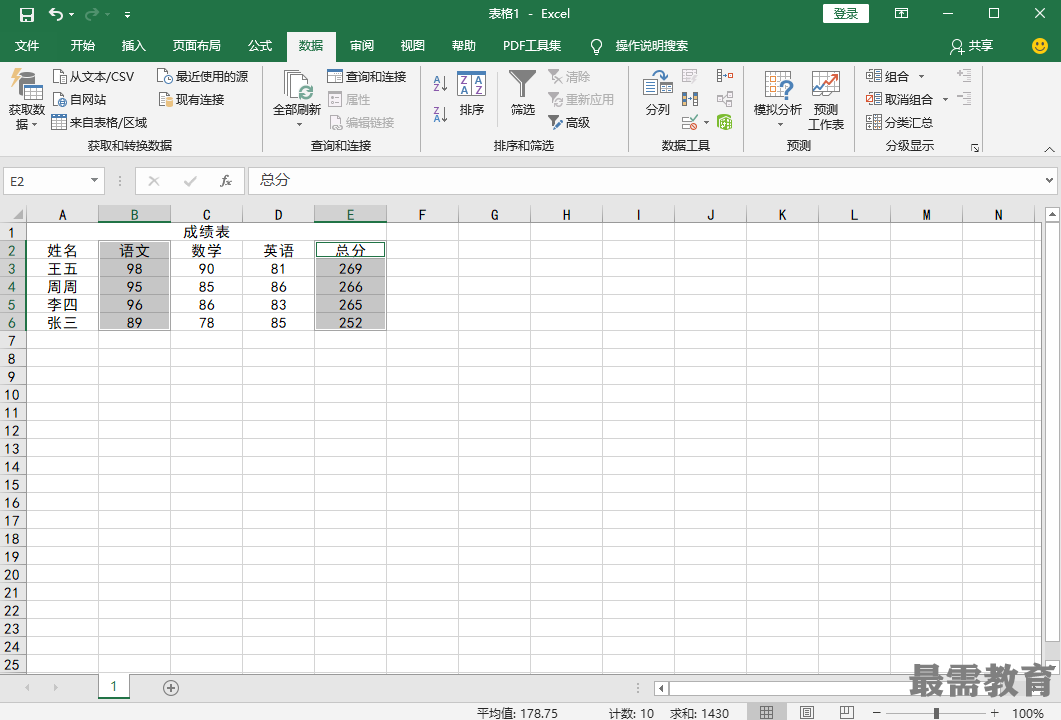Open 分级显示 dialog launcher
The image size is (1061, 720).
tap(975, 148)
